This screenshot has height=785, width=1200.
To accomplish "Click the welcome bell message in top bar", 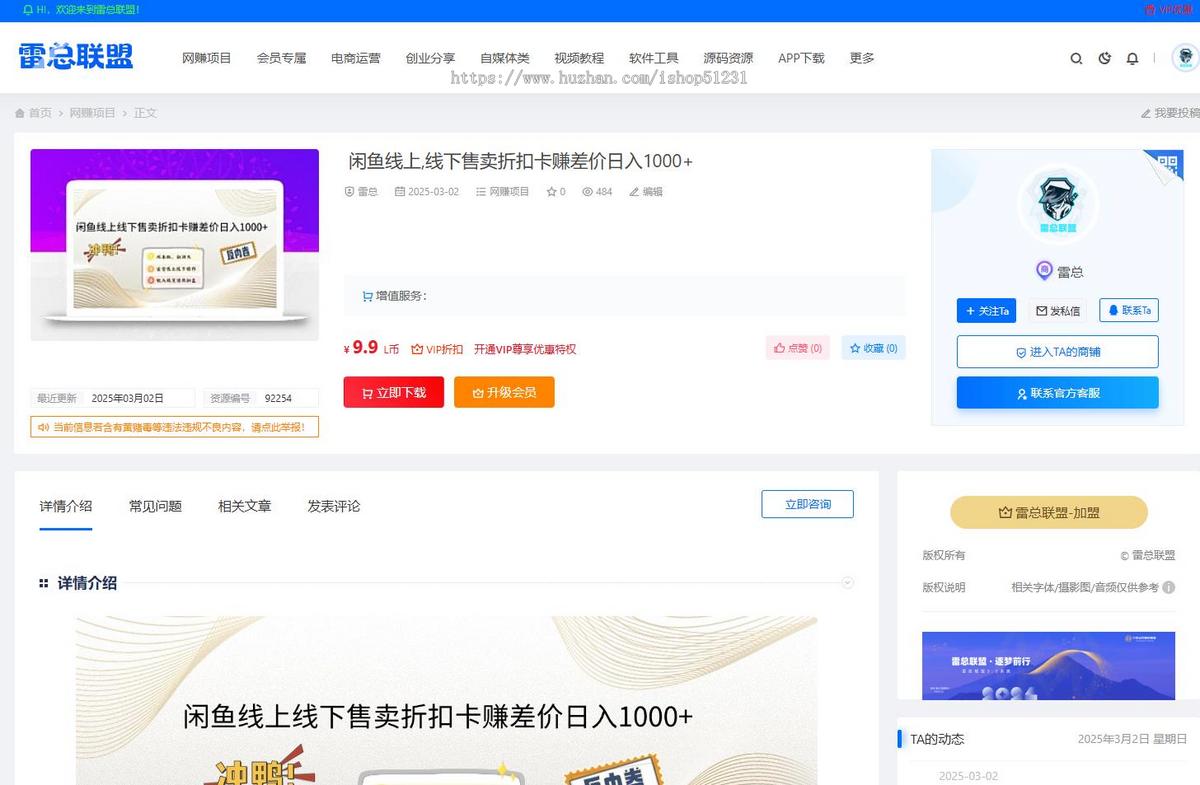I will (x=81, y=9).
